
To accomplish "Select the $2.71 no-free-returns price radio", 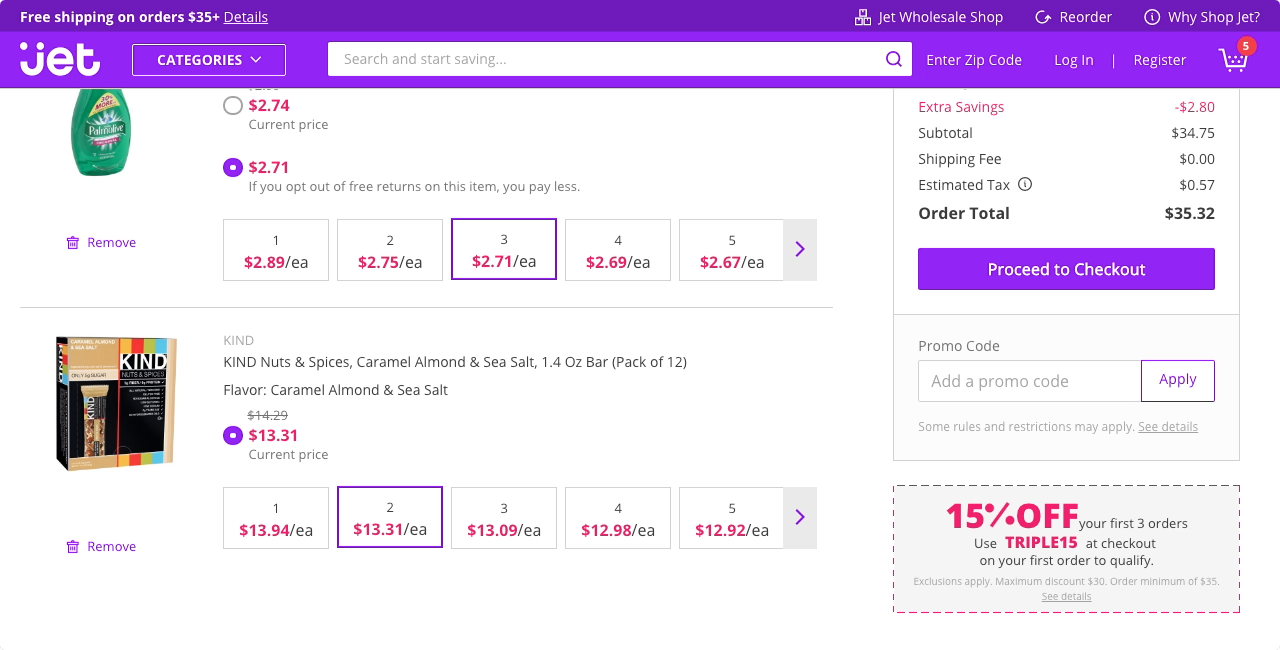I will (233, 167).
